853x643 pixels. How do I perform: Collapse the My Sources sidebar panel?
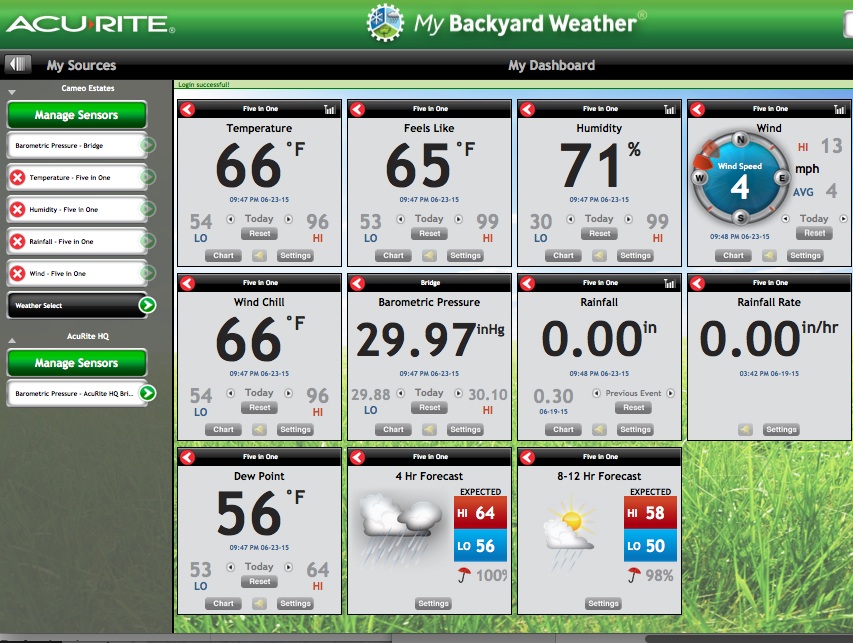tap(17, 64)
